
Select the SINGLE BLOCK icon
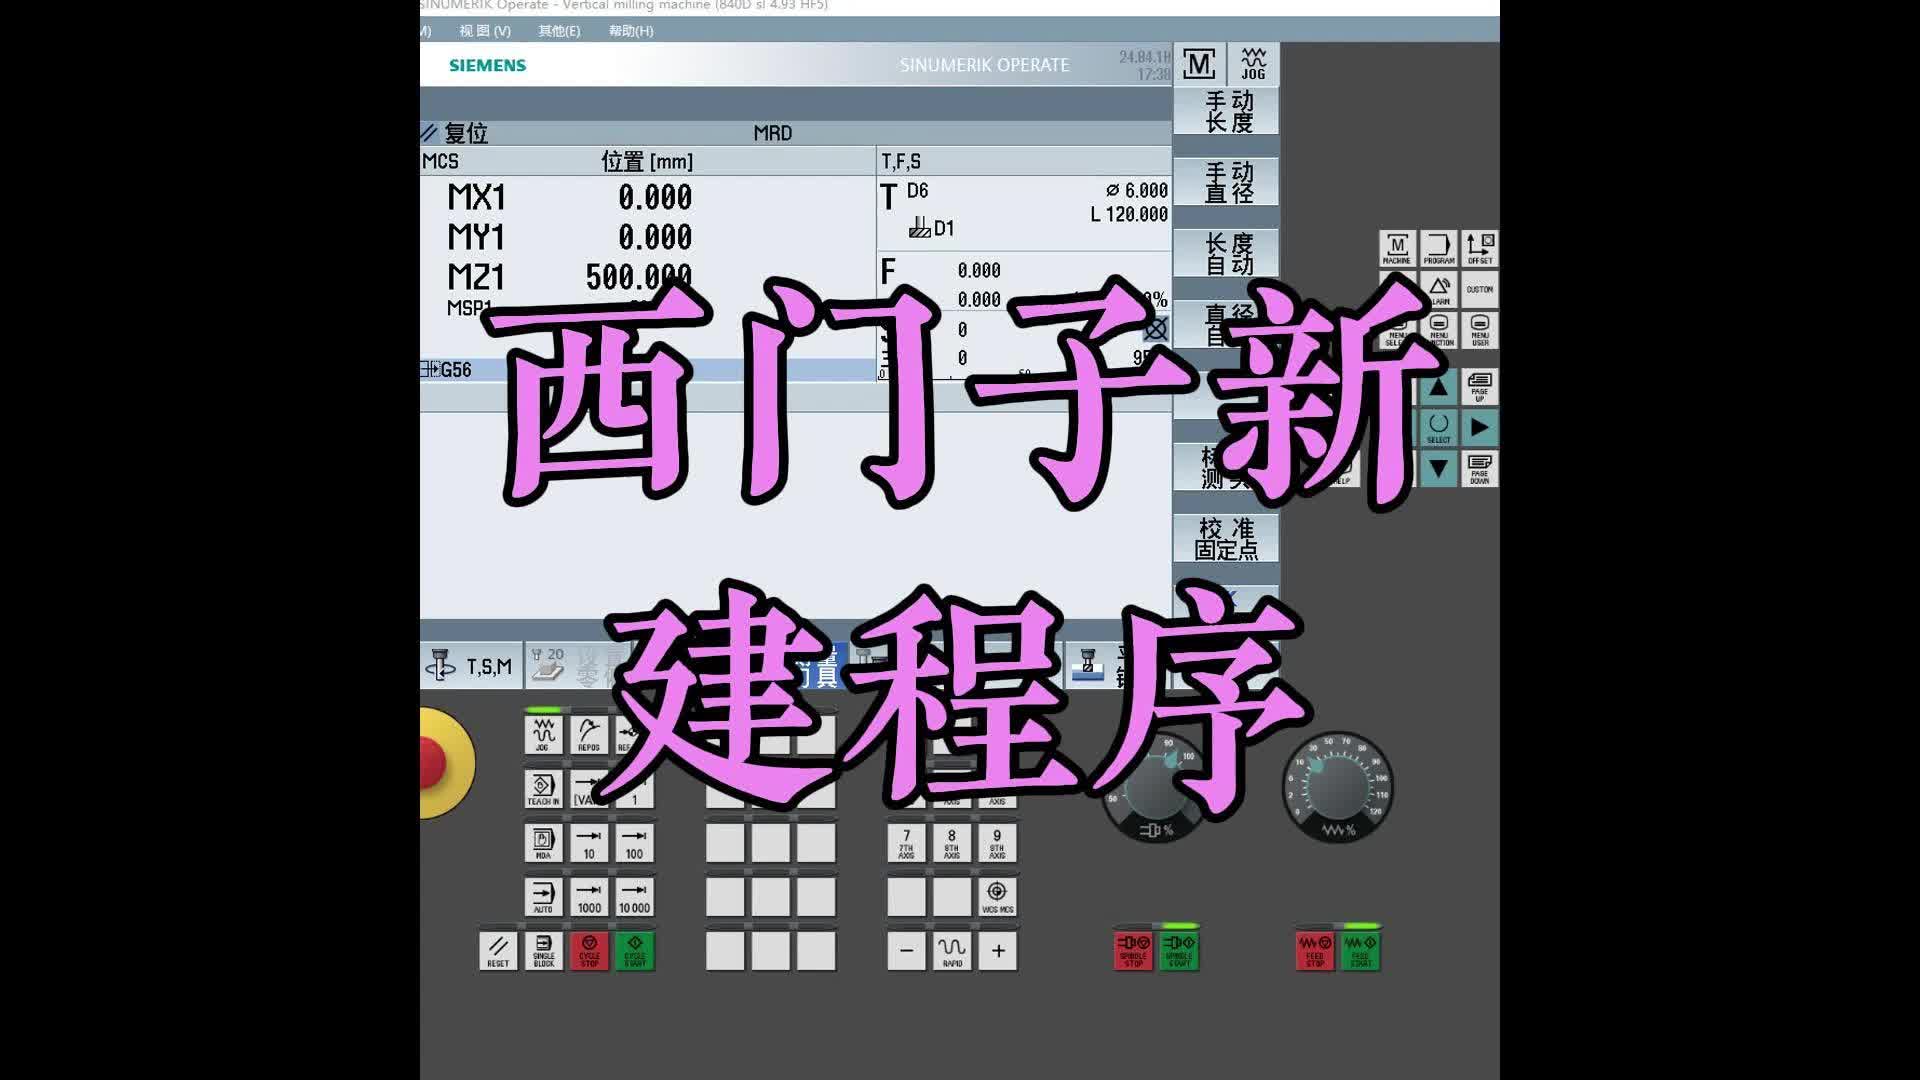(x=545, y=949)
